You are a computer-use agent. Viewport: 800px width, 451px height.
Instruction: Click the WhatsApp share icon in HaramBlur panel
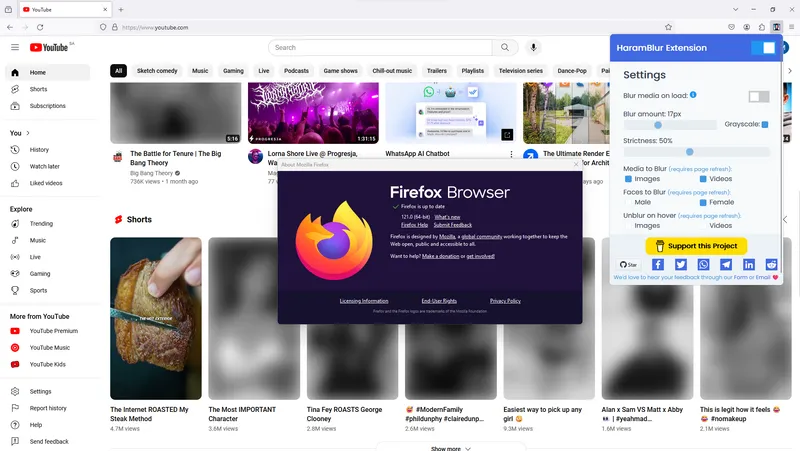pos(703,264)
